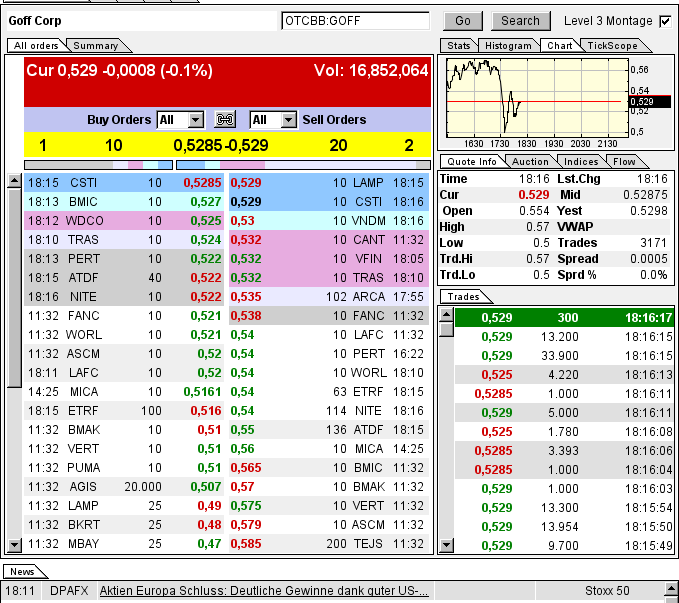The image size is (679, 603).
Task: Click the link buy/sell filters chain icon
Action: [x=225, y=119]
